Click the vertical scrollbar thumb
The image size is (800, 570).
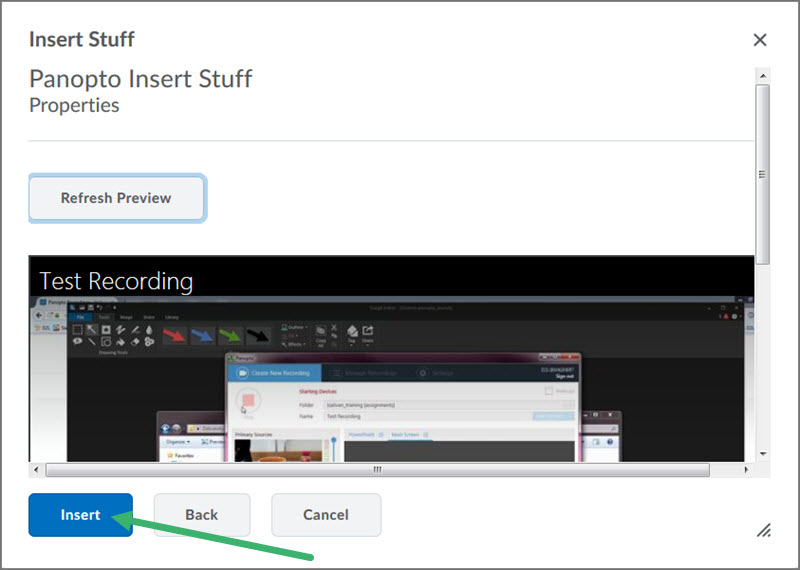[x=762, y=175]
